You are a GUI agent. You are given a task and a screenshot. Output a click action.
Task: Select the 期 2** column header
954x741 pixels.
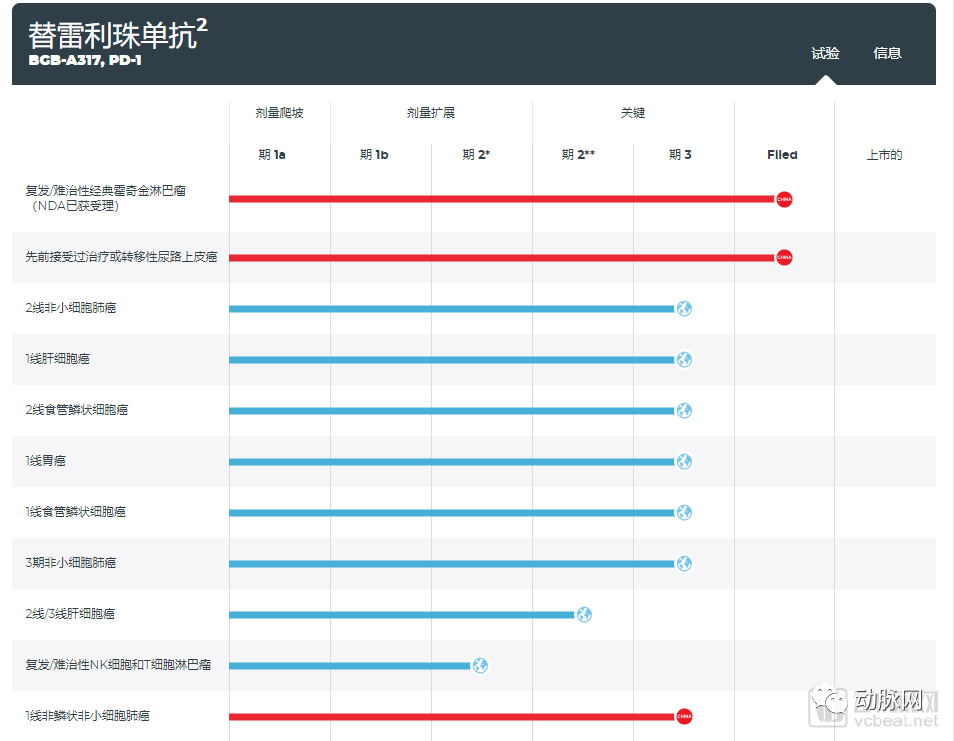click(578, 155)
